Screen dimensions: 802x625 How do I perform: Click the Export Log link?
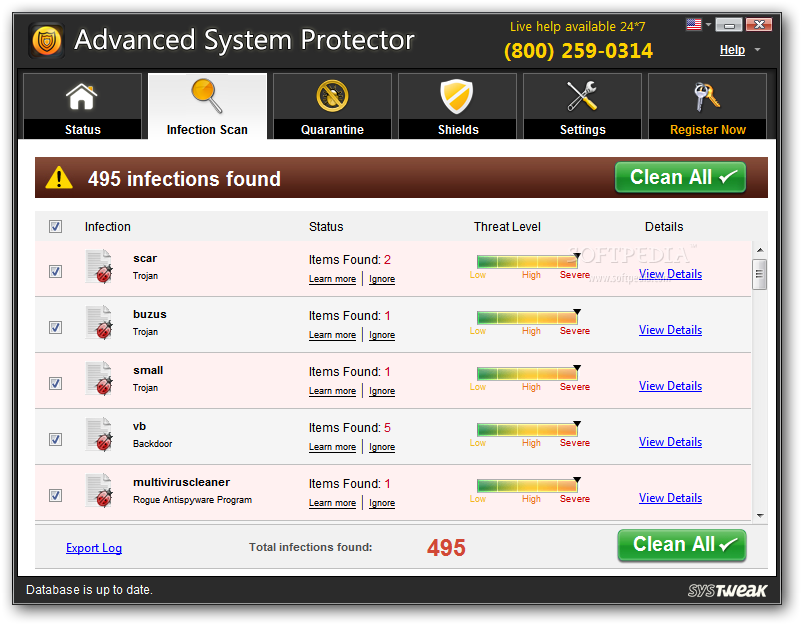pos(94,548)
